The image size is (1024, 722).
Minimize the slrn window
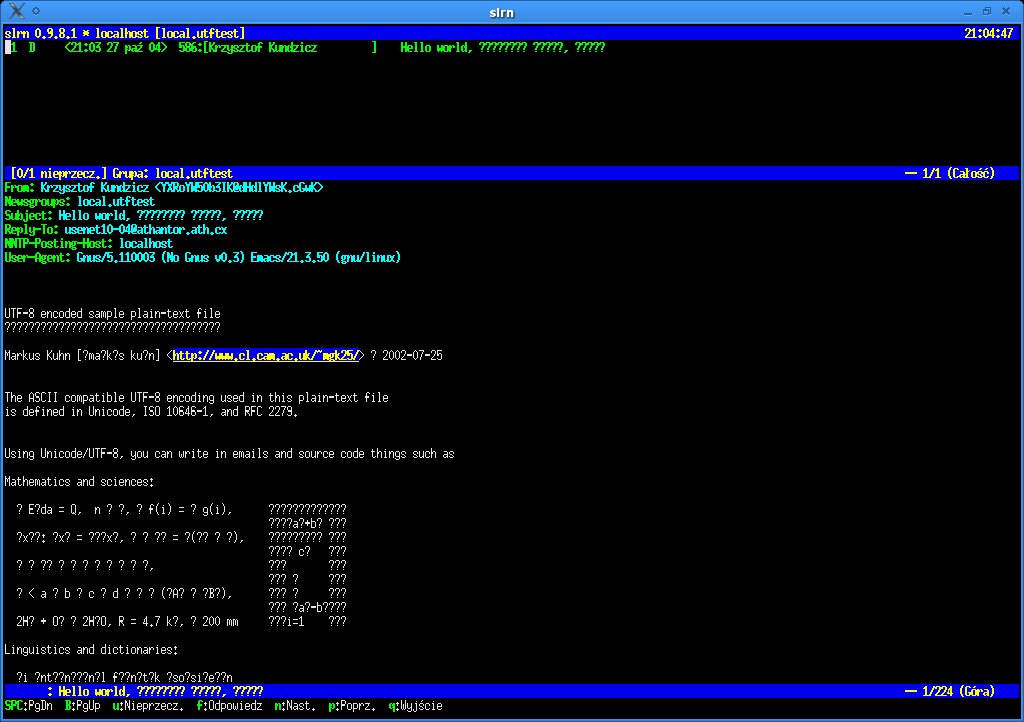point(968,12)
